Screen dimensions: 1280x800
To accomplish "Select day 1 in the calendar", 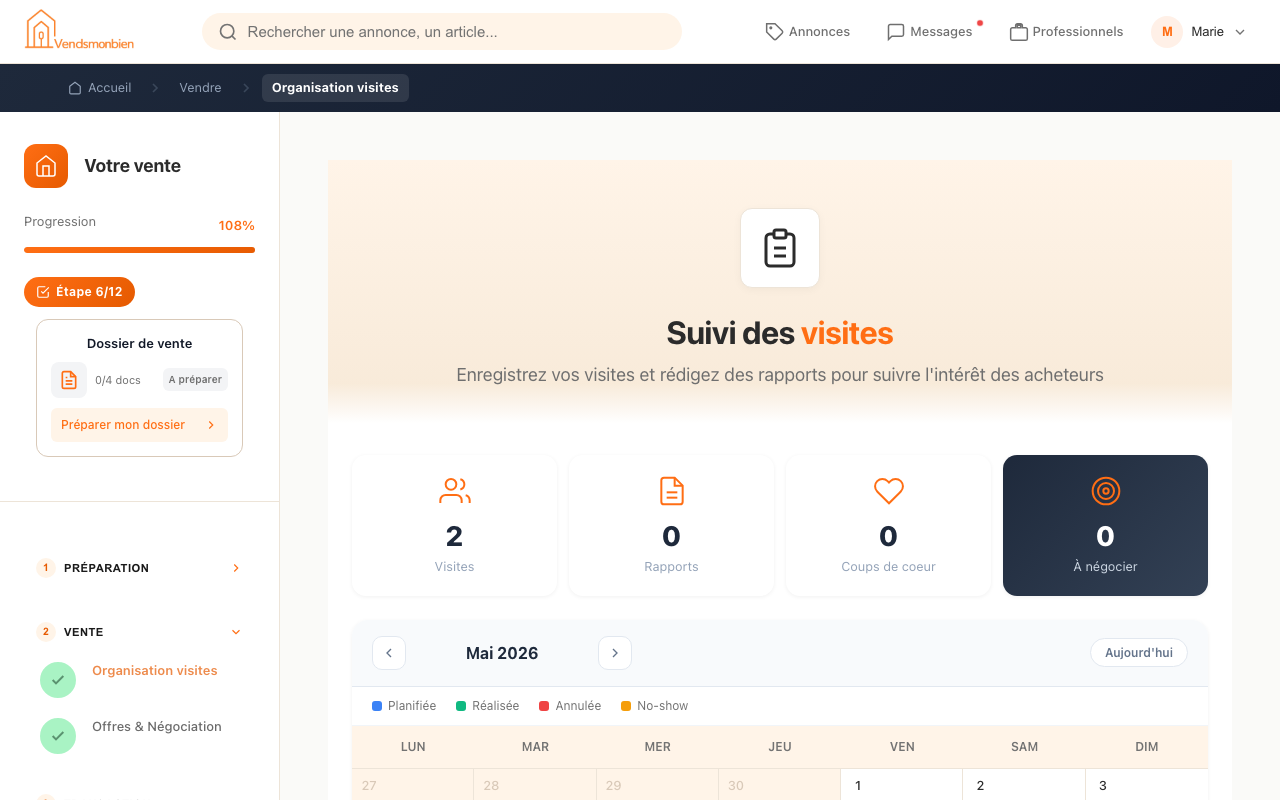I will [901, 785].
